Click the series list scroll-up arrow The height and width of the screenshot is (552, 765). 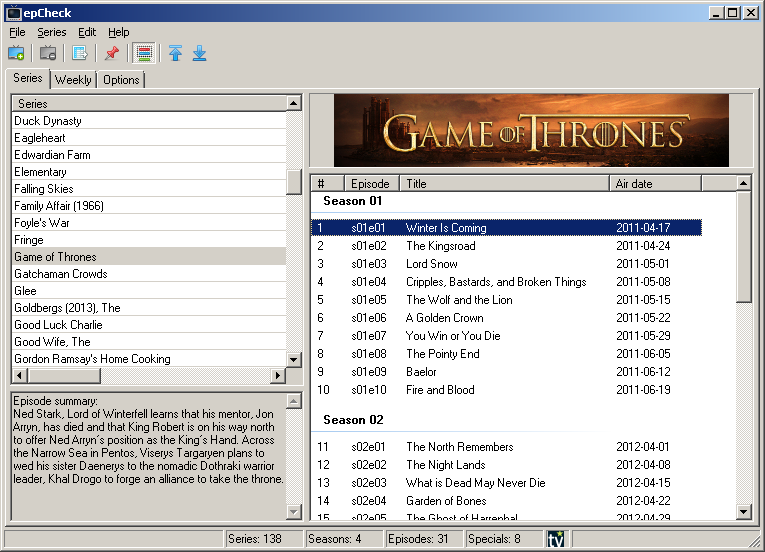click(293, 103)
